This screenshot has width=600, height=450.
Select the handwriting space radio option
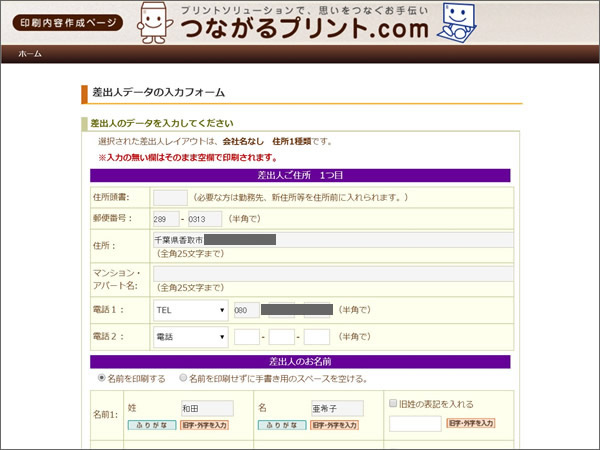[x=184, y=379]
